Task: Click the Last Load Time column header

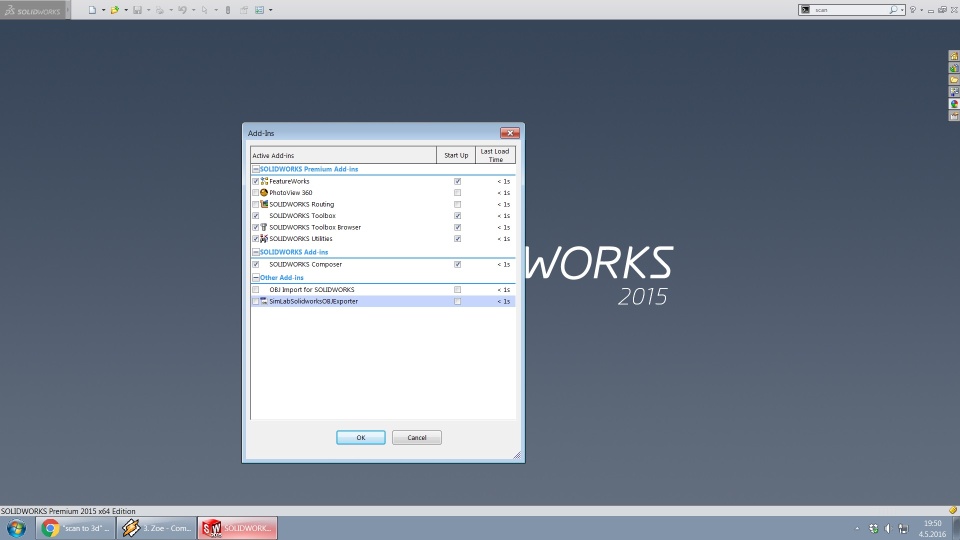Action: [495, 155]
